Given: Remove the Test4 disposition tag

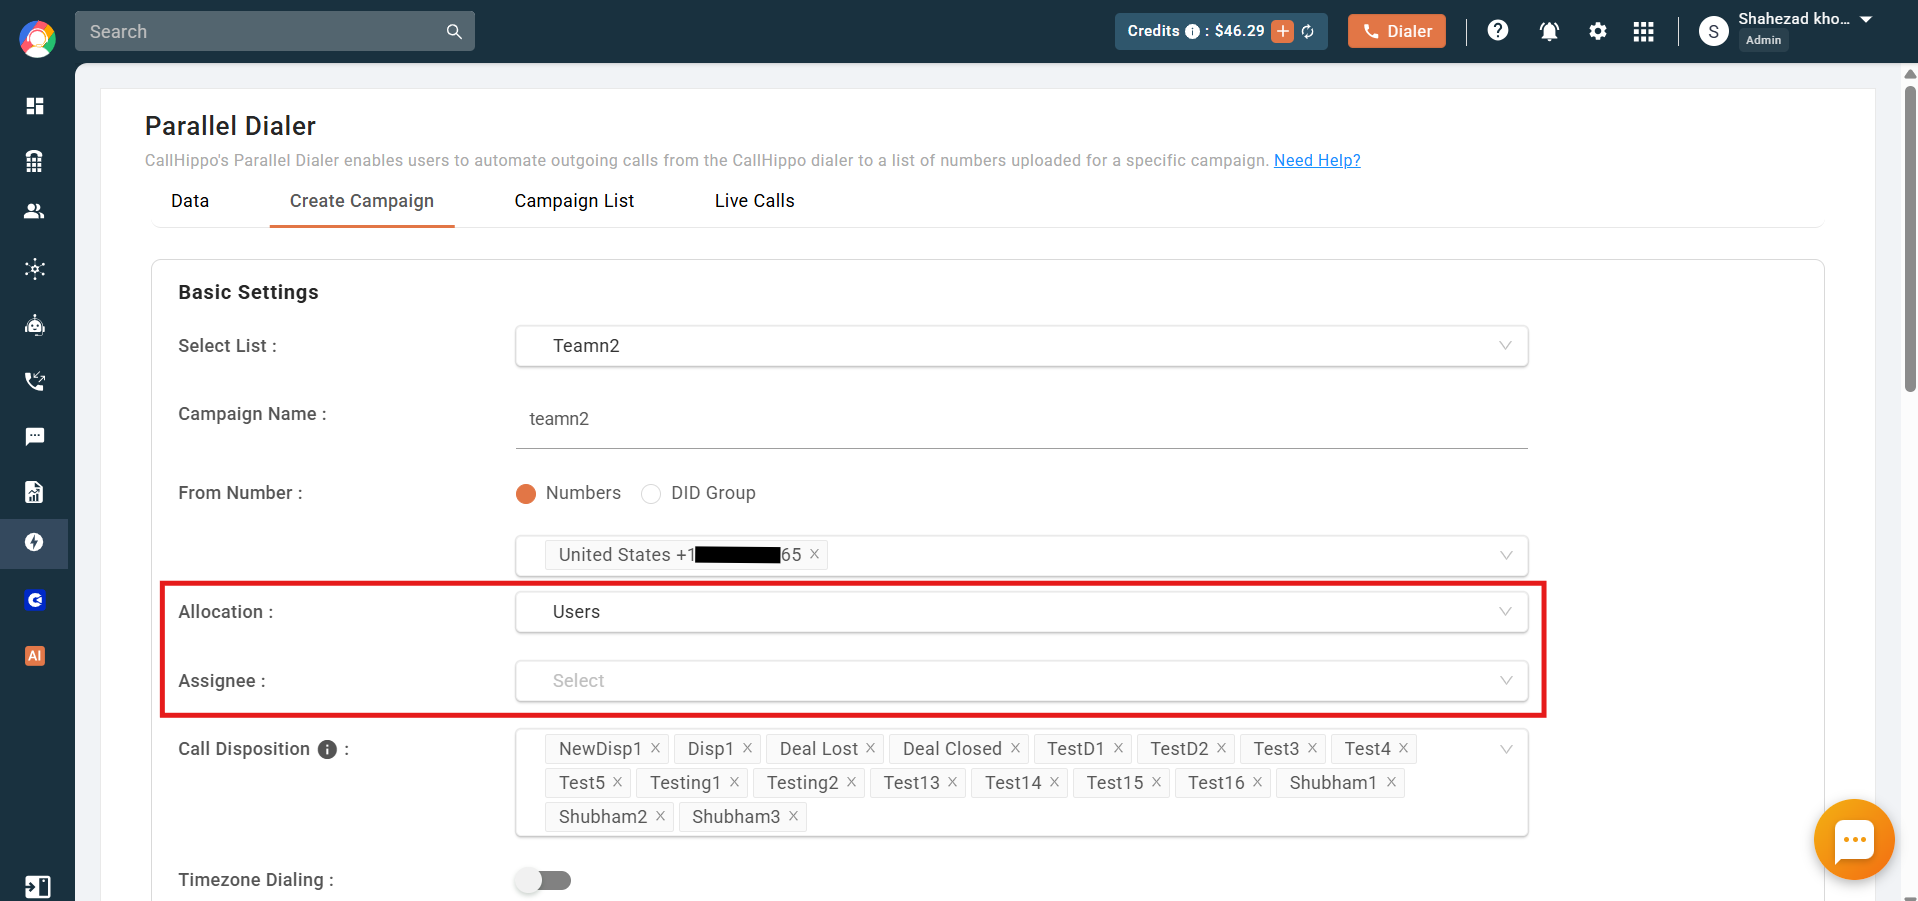Looking at the screenshot, I should coord(1403,748).
